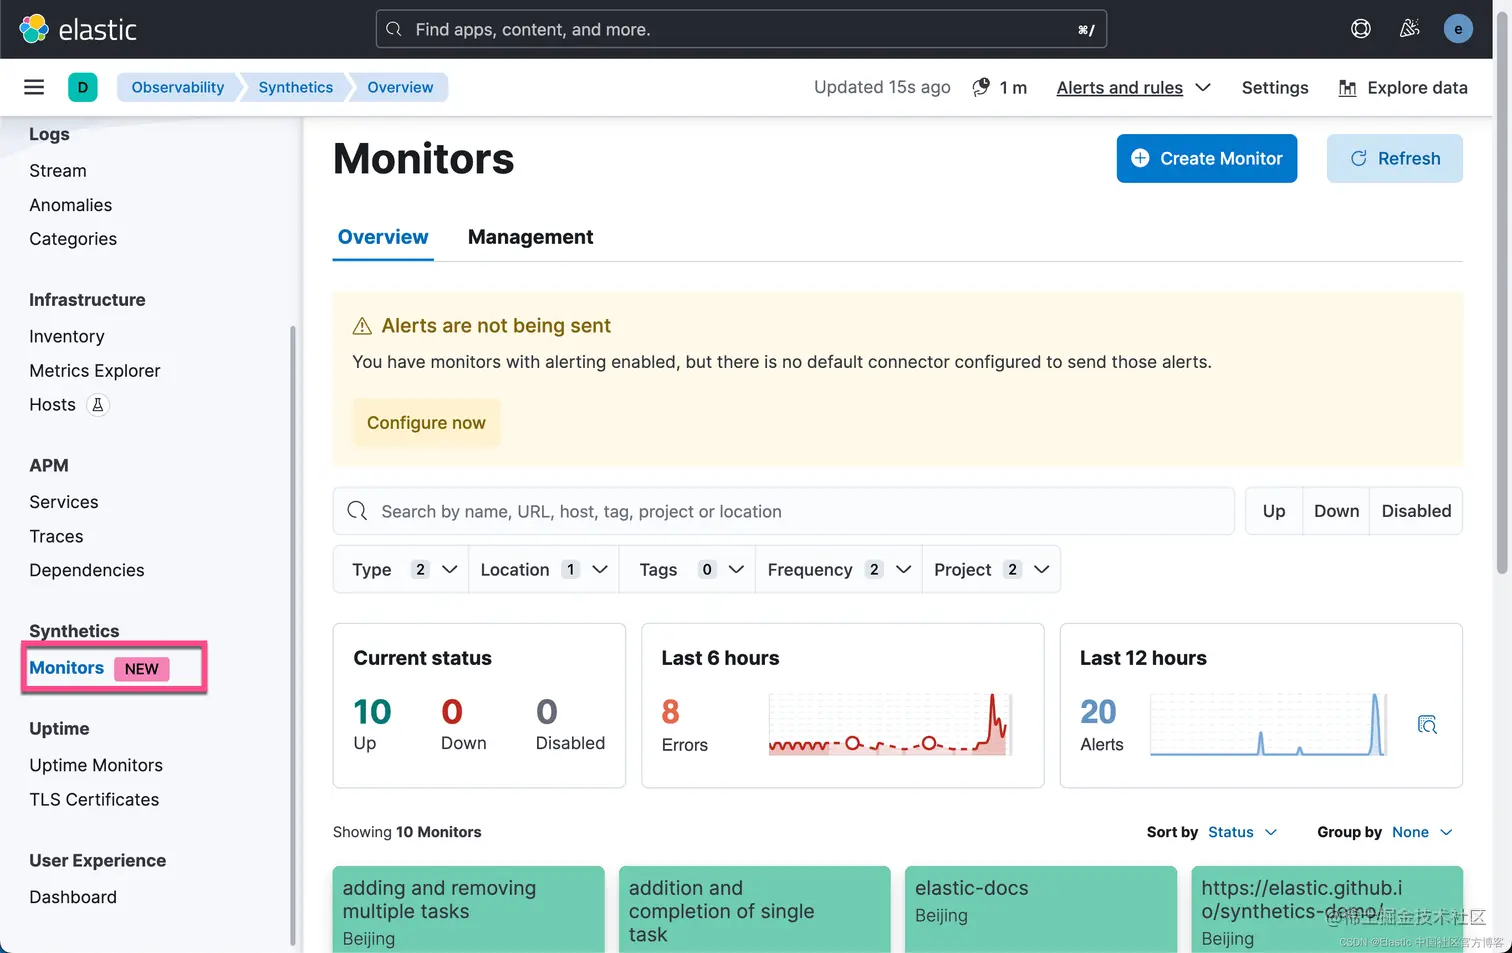Click the Overview breadcrumb
Viewport: 1512px width, 953px height.
tap(400, 87)
